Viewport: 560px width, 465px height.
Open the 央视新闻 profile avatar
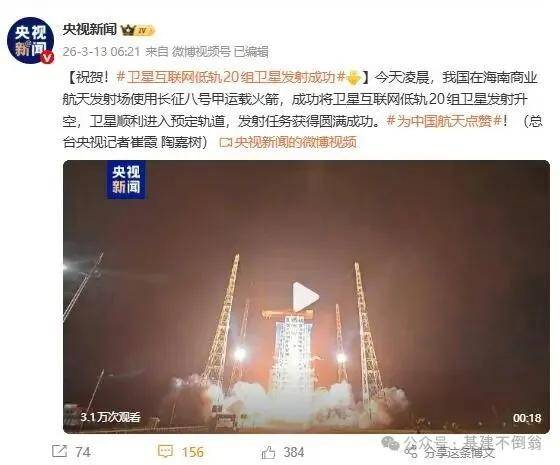pos(30,41)
